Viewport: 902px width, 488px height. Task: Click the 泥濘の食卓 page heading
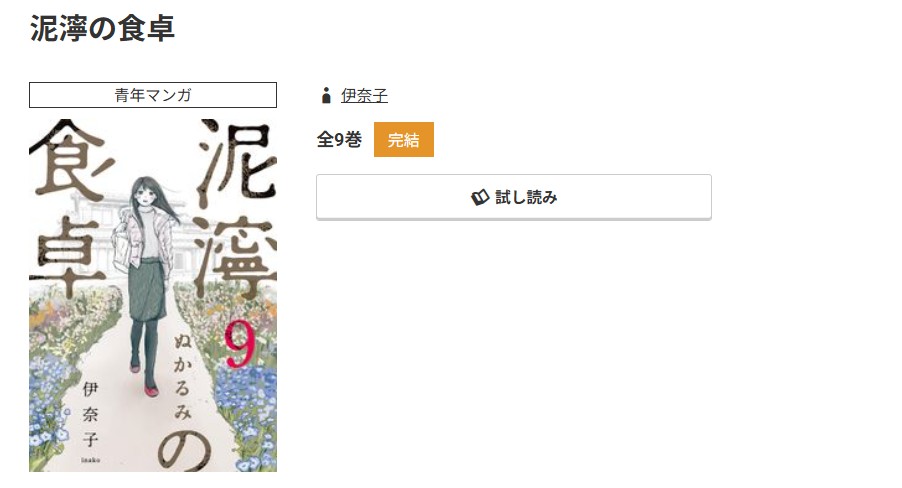[102, 28]
